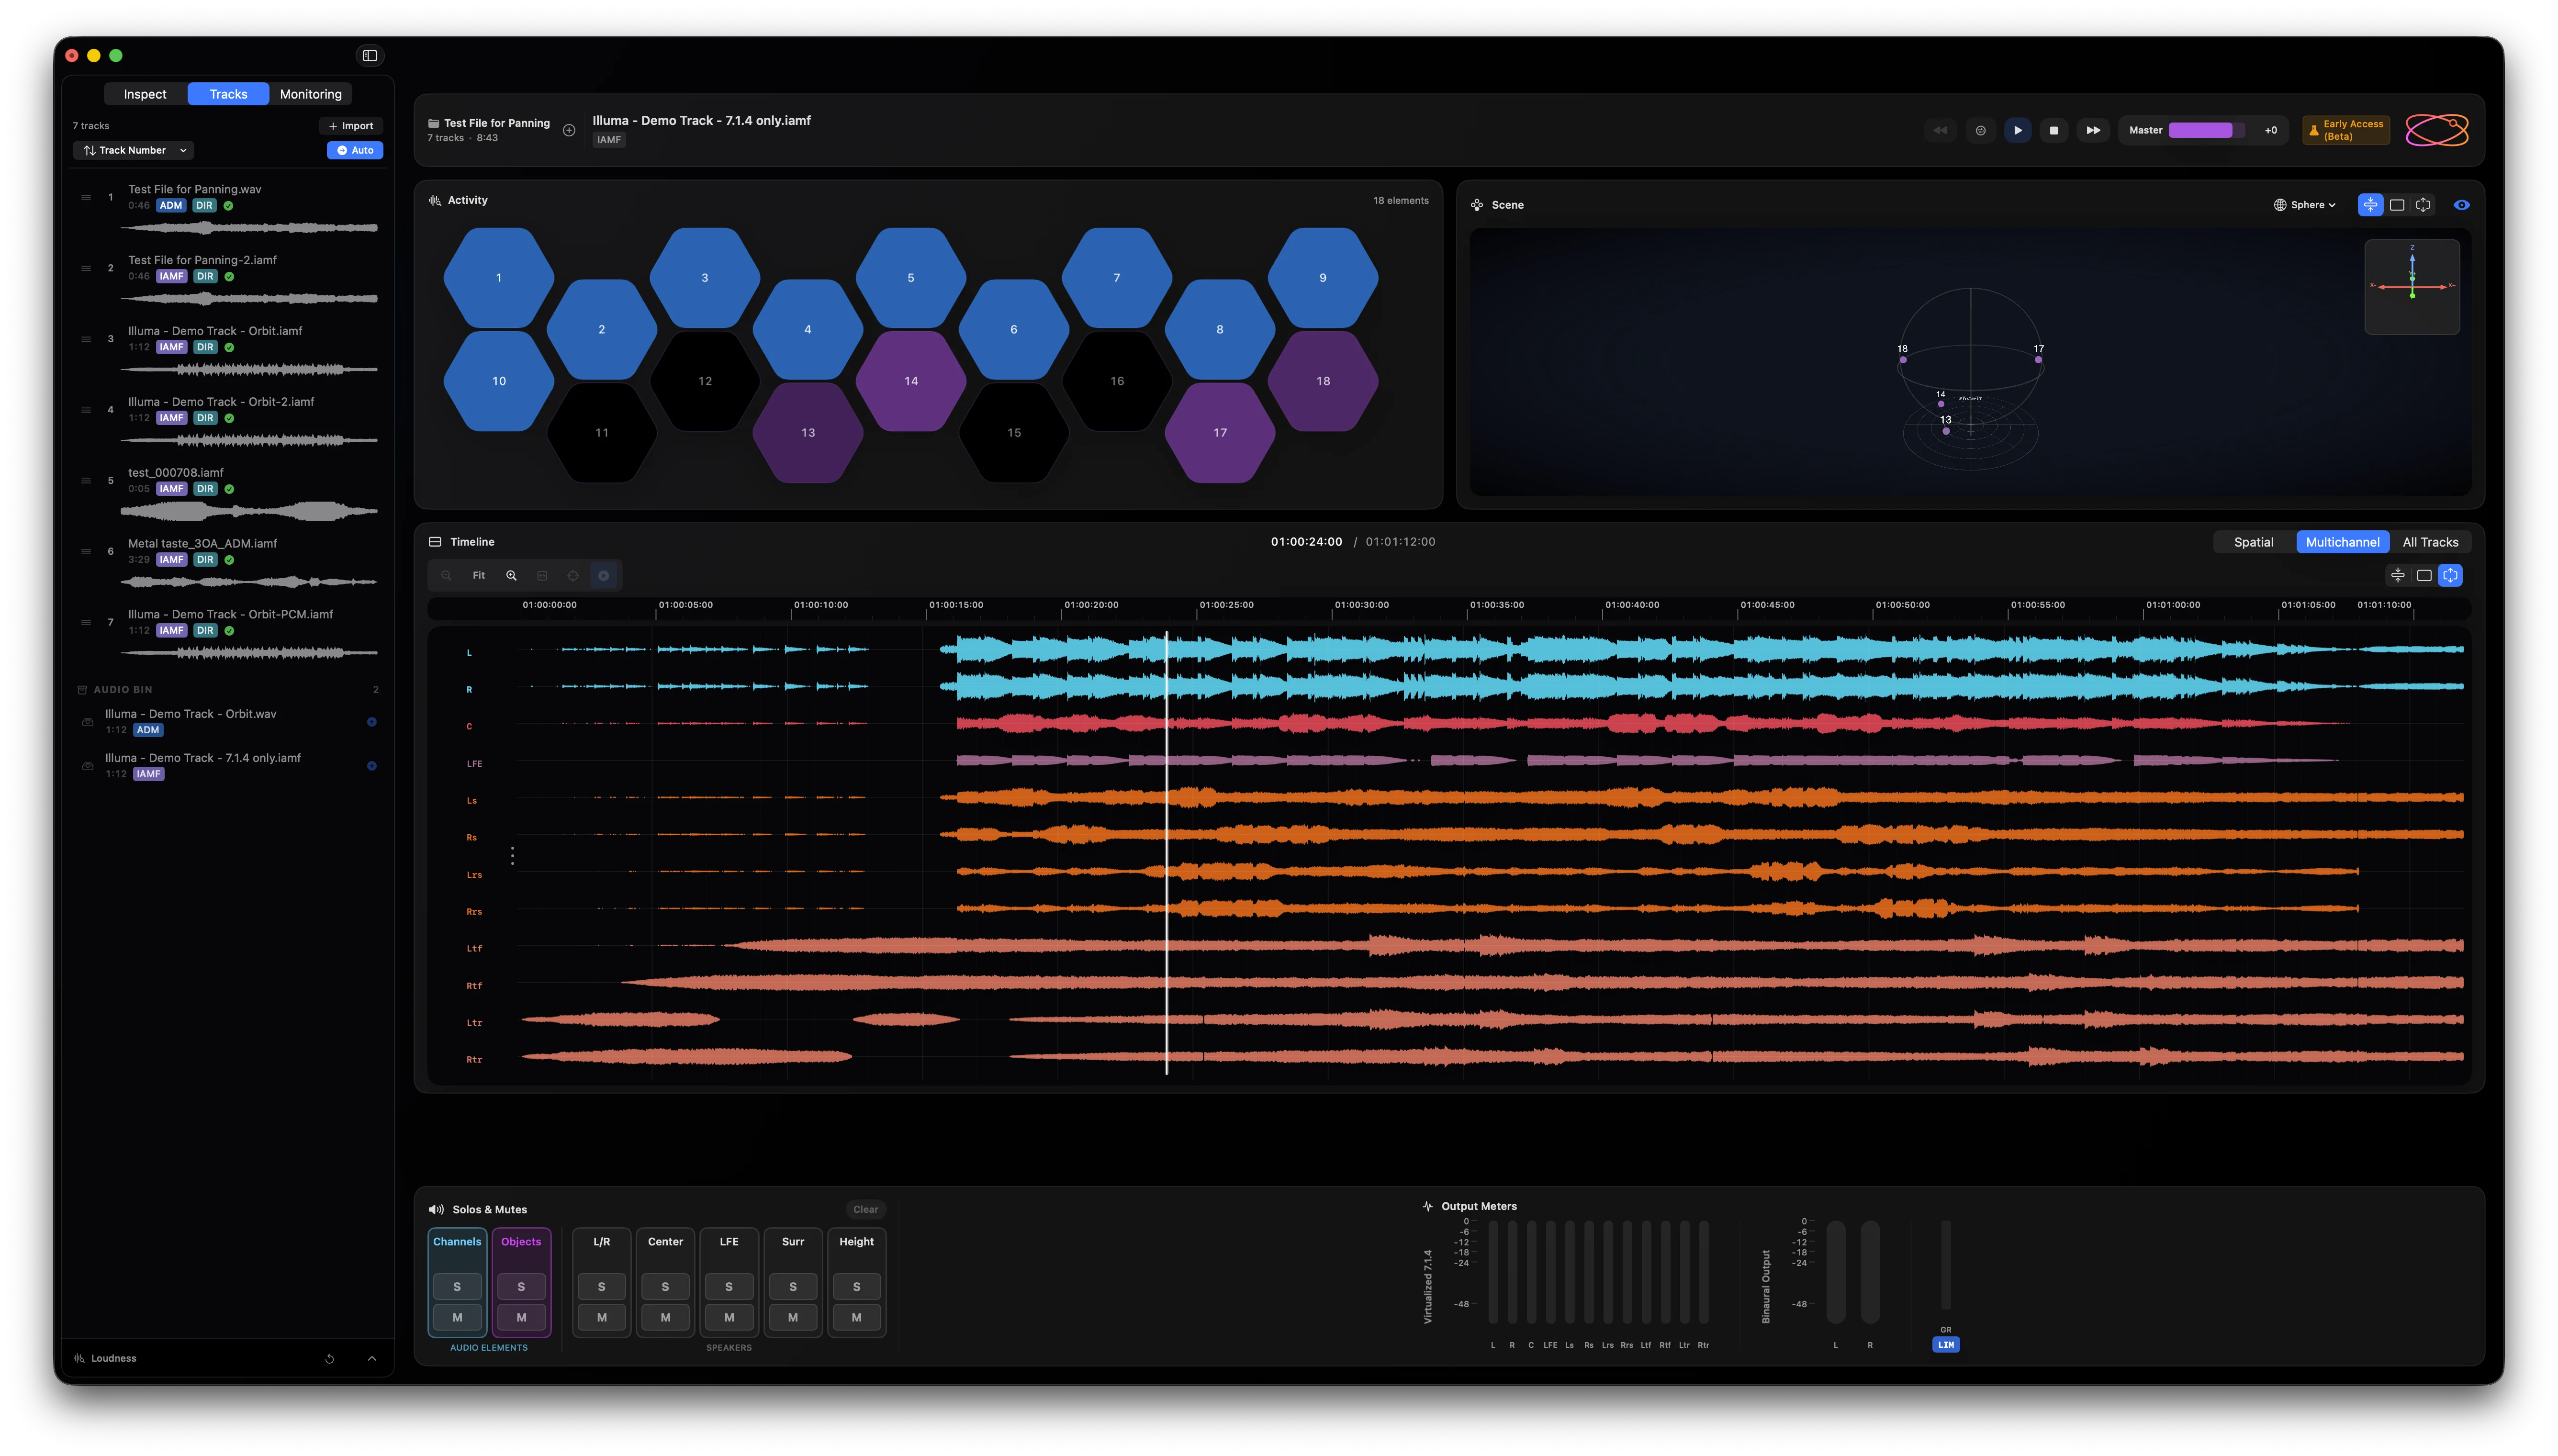Screen dimensions: 2558x1456
Task: Click activity hexagon 14
Action: tap(911, 381)
